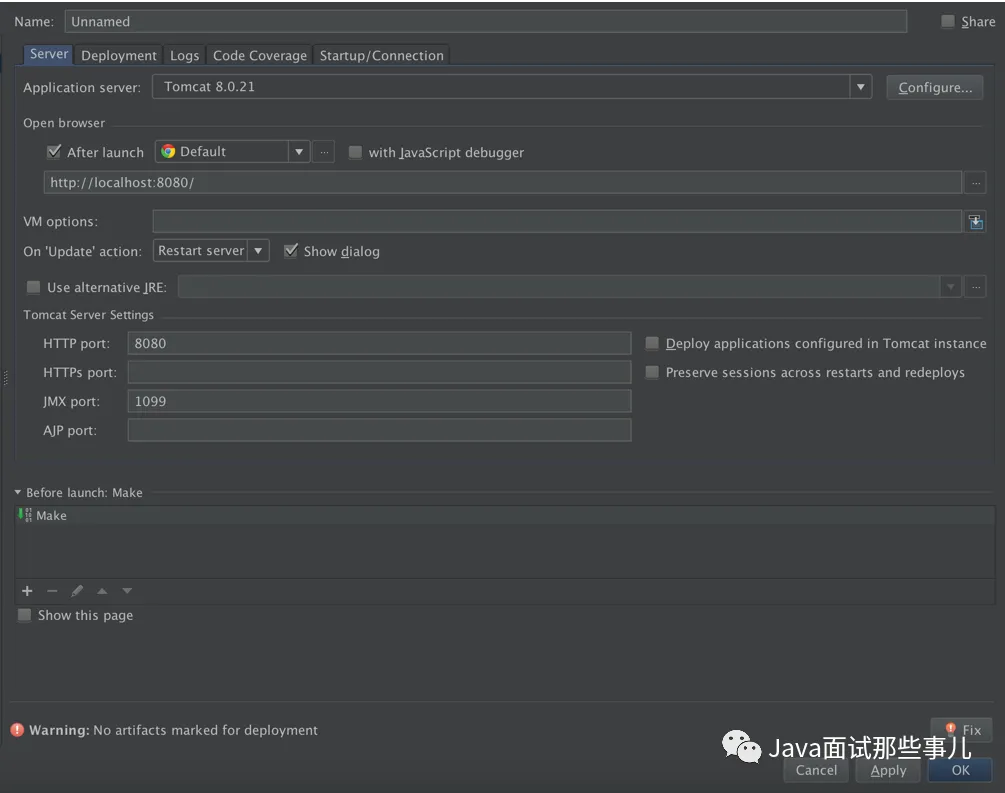The height and width of the screenshot is (793, 1005).
Task: Remove selected before-launch task with minus icon
Action: click(52, 591)
